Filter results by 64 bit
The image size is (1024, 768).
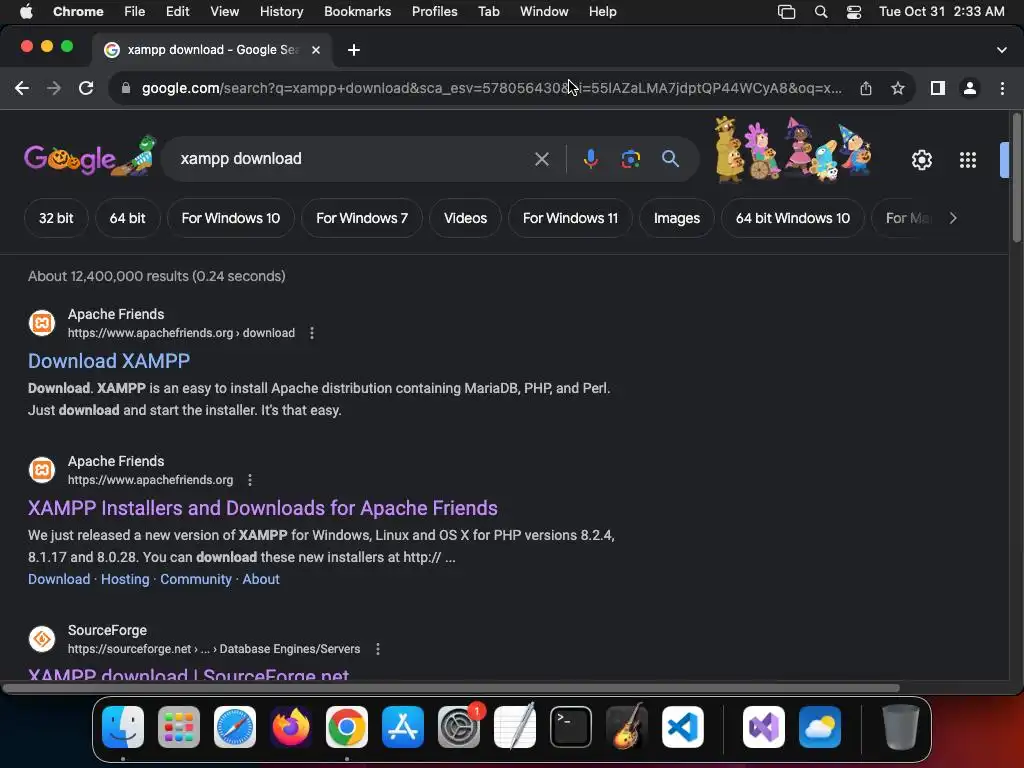[127, 218]
